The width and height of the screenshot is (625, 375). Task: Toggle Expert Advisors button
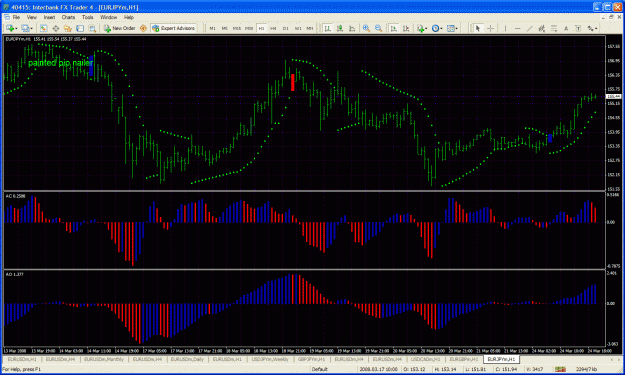tap(173, 28)
